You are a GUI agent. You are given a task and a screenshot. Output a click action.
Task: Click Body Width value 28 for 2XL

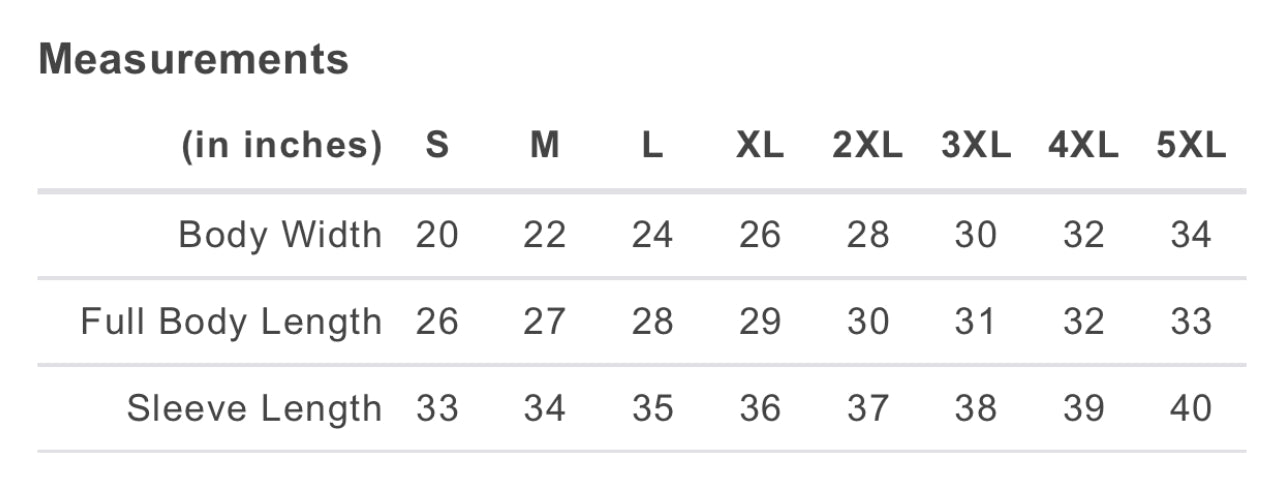(x=867, y=235)
